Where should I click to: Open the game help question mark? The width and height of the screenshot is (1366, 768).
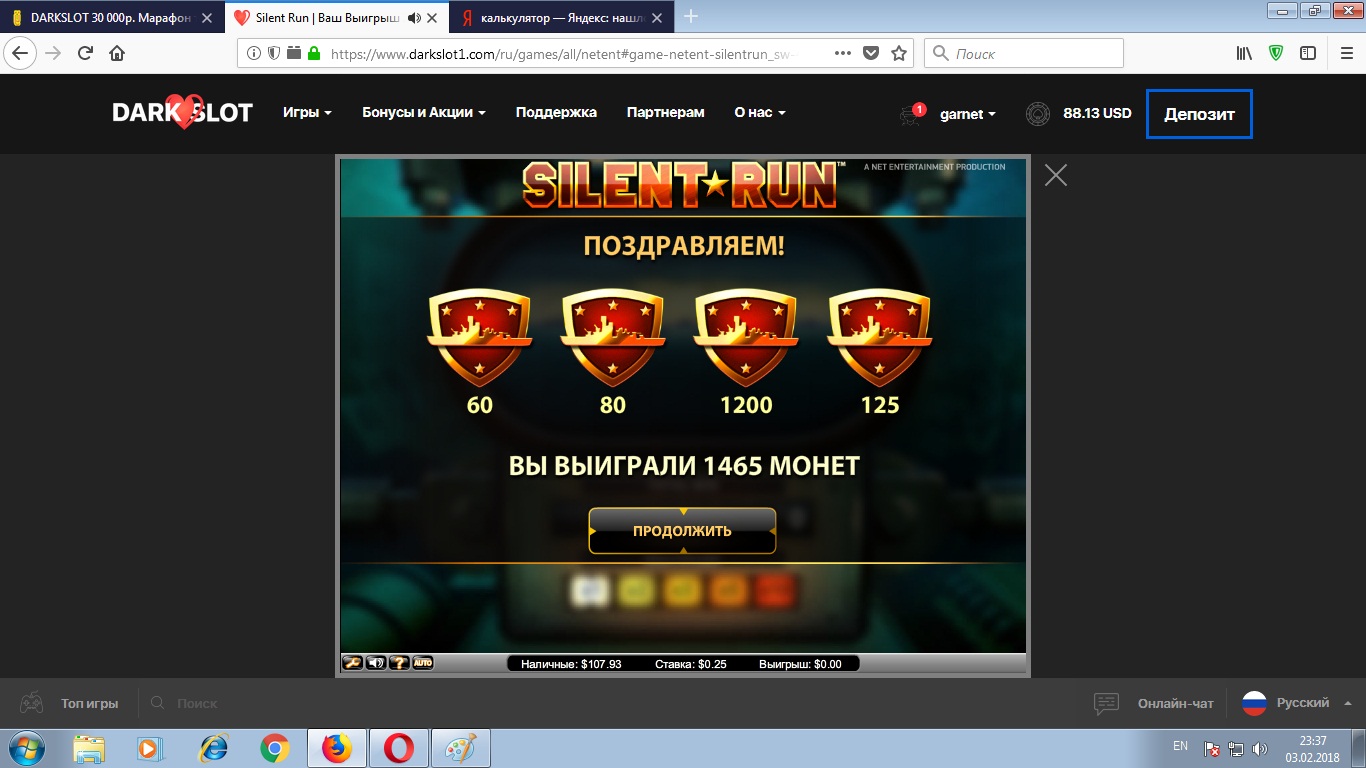click(398, 662)
